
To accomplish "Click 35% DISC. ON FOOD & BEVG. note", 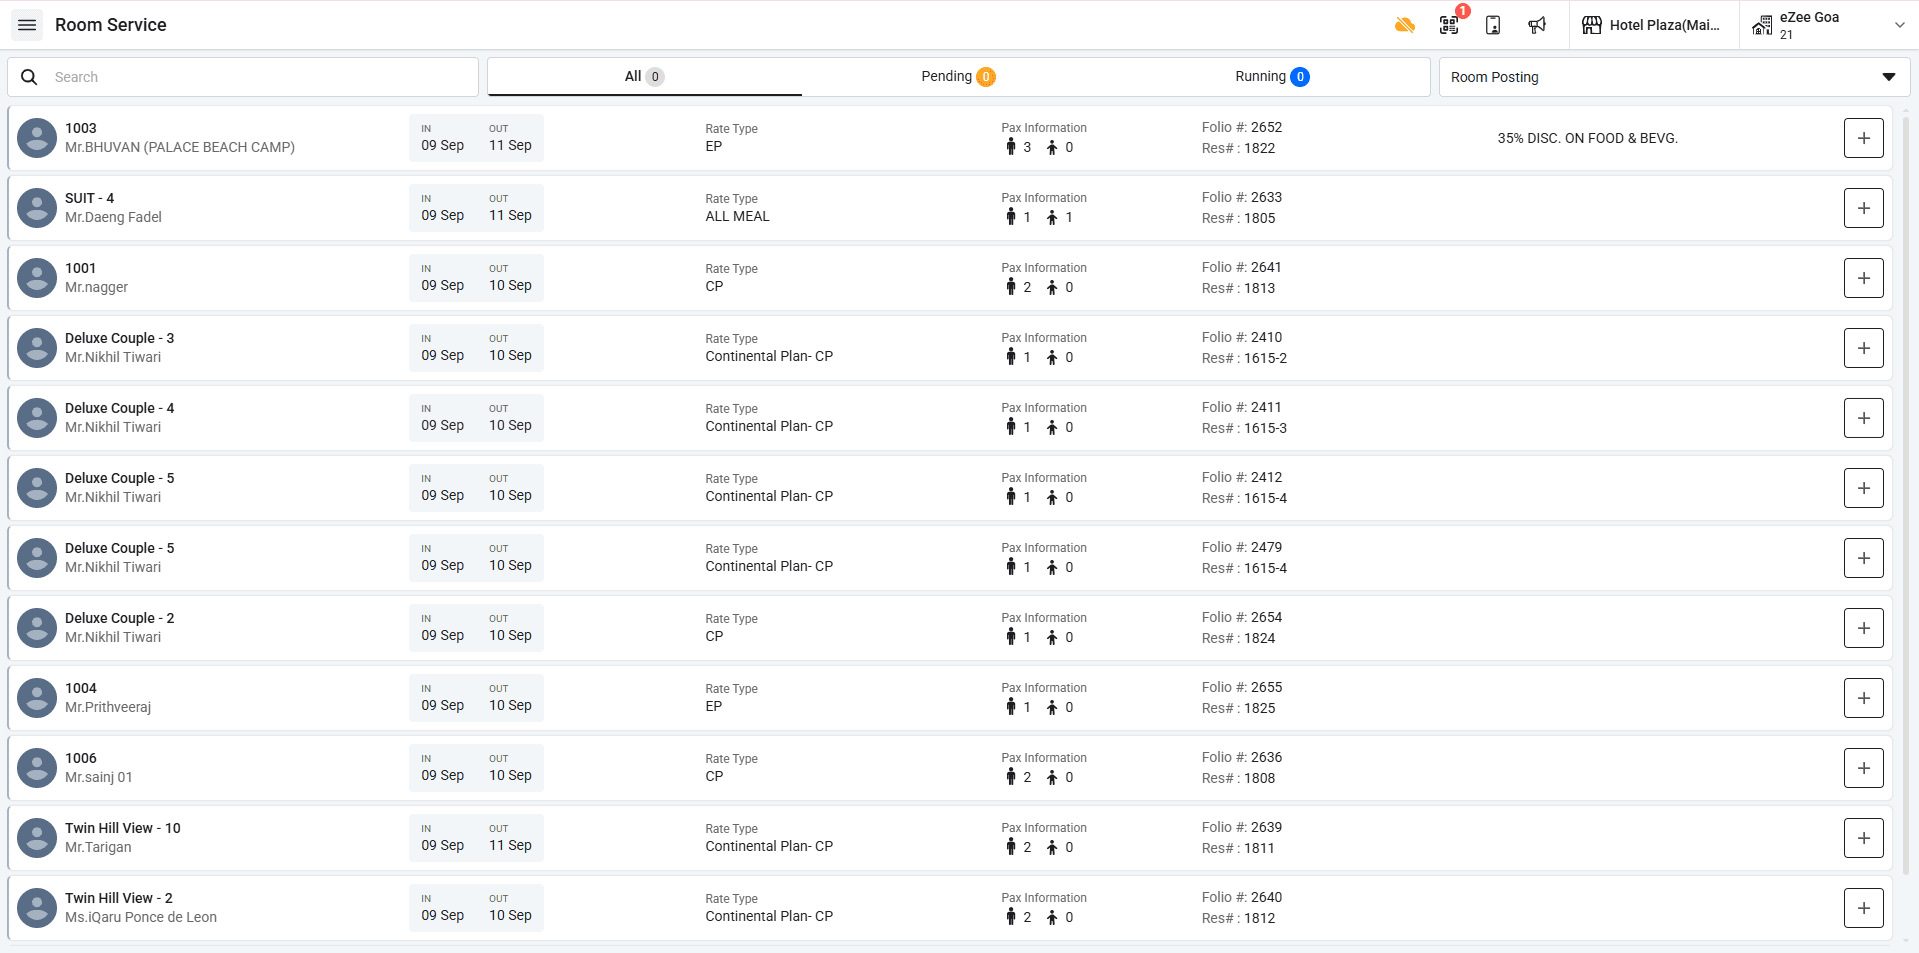I will pyautogui.click(x=1587, y=138).
